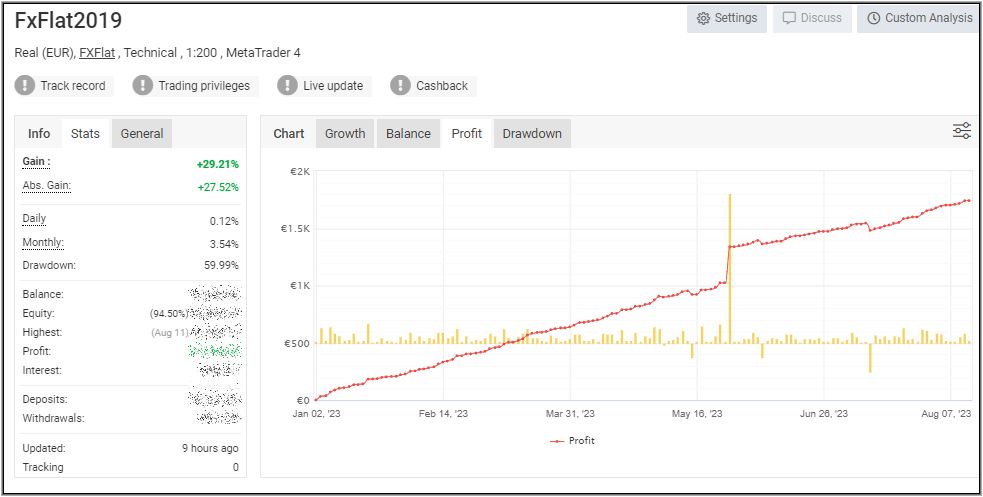Select the Balance chart tab

408,133
